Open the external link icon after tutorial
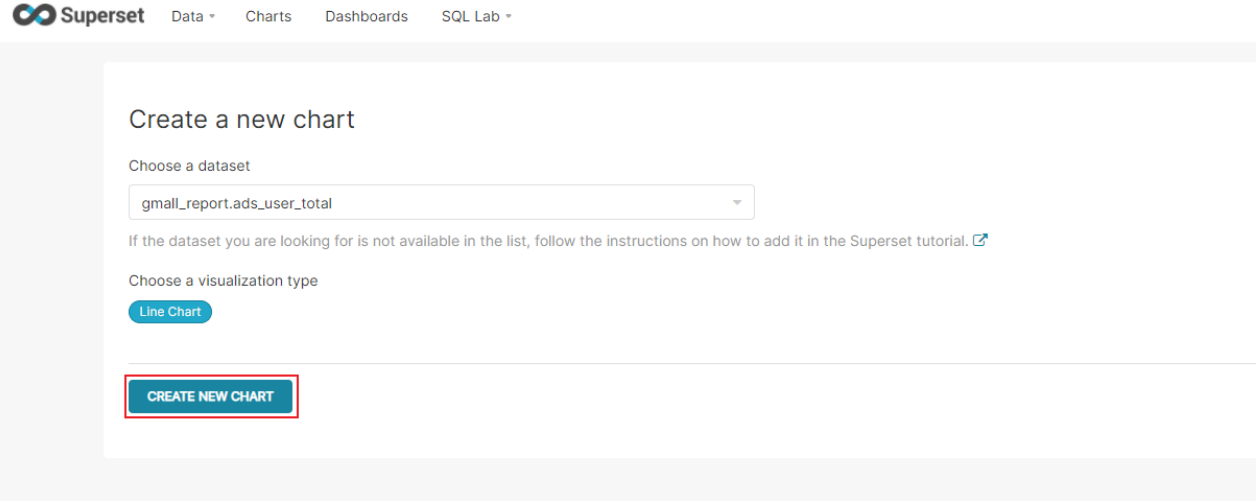Screen dimensions: 1256x501 point(981,240)
